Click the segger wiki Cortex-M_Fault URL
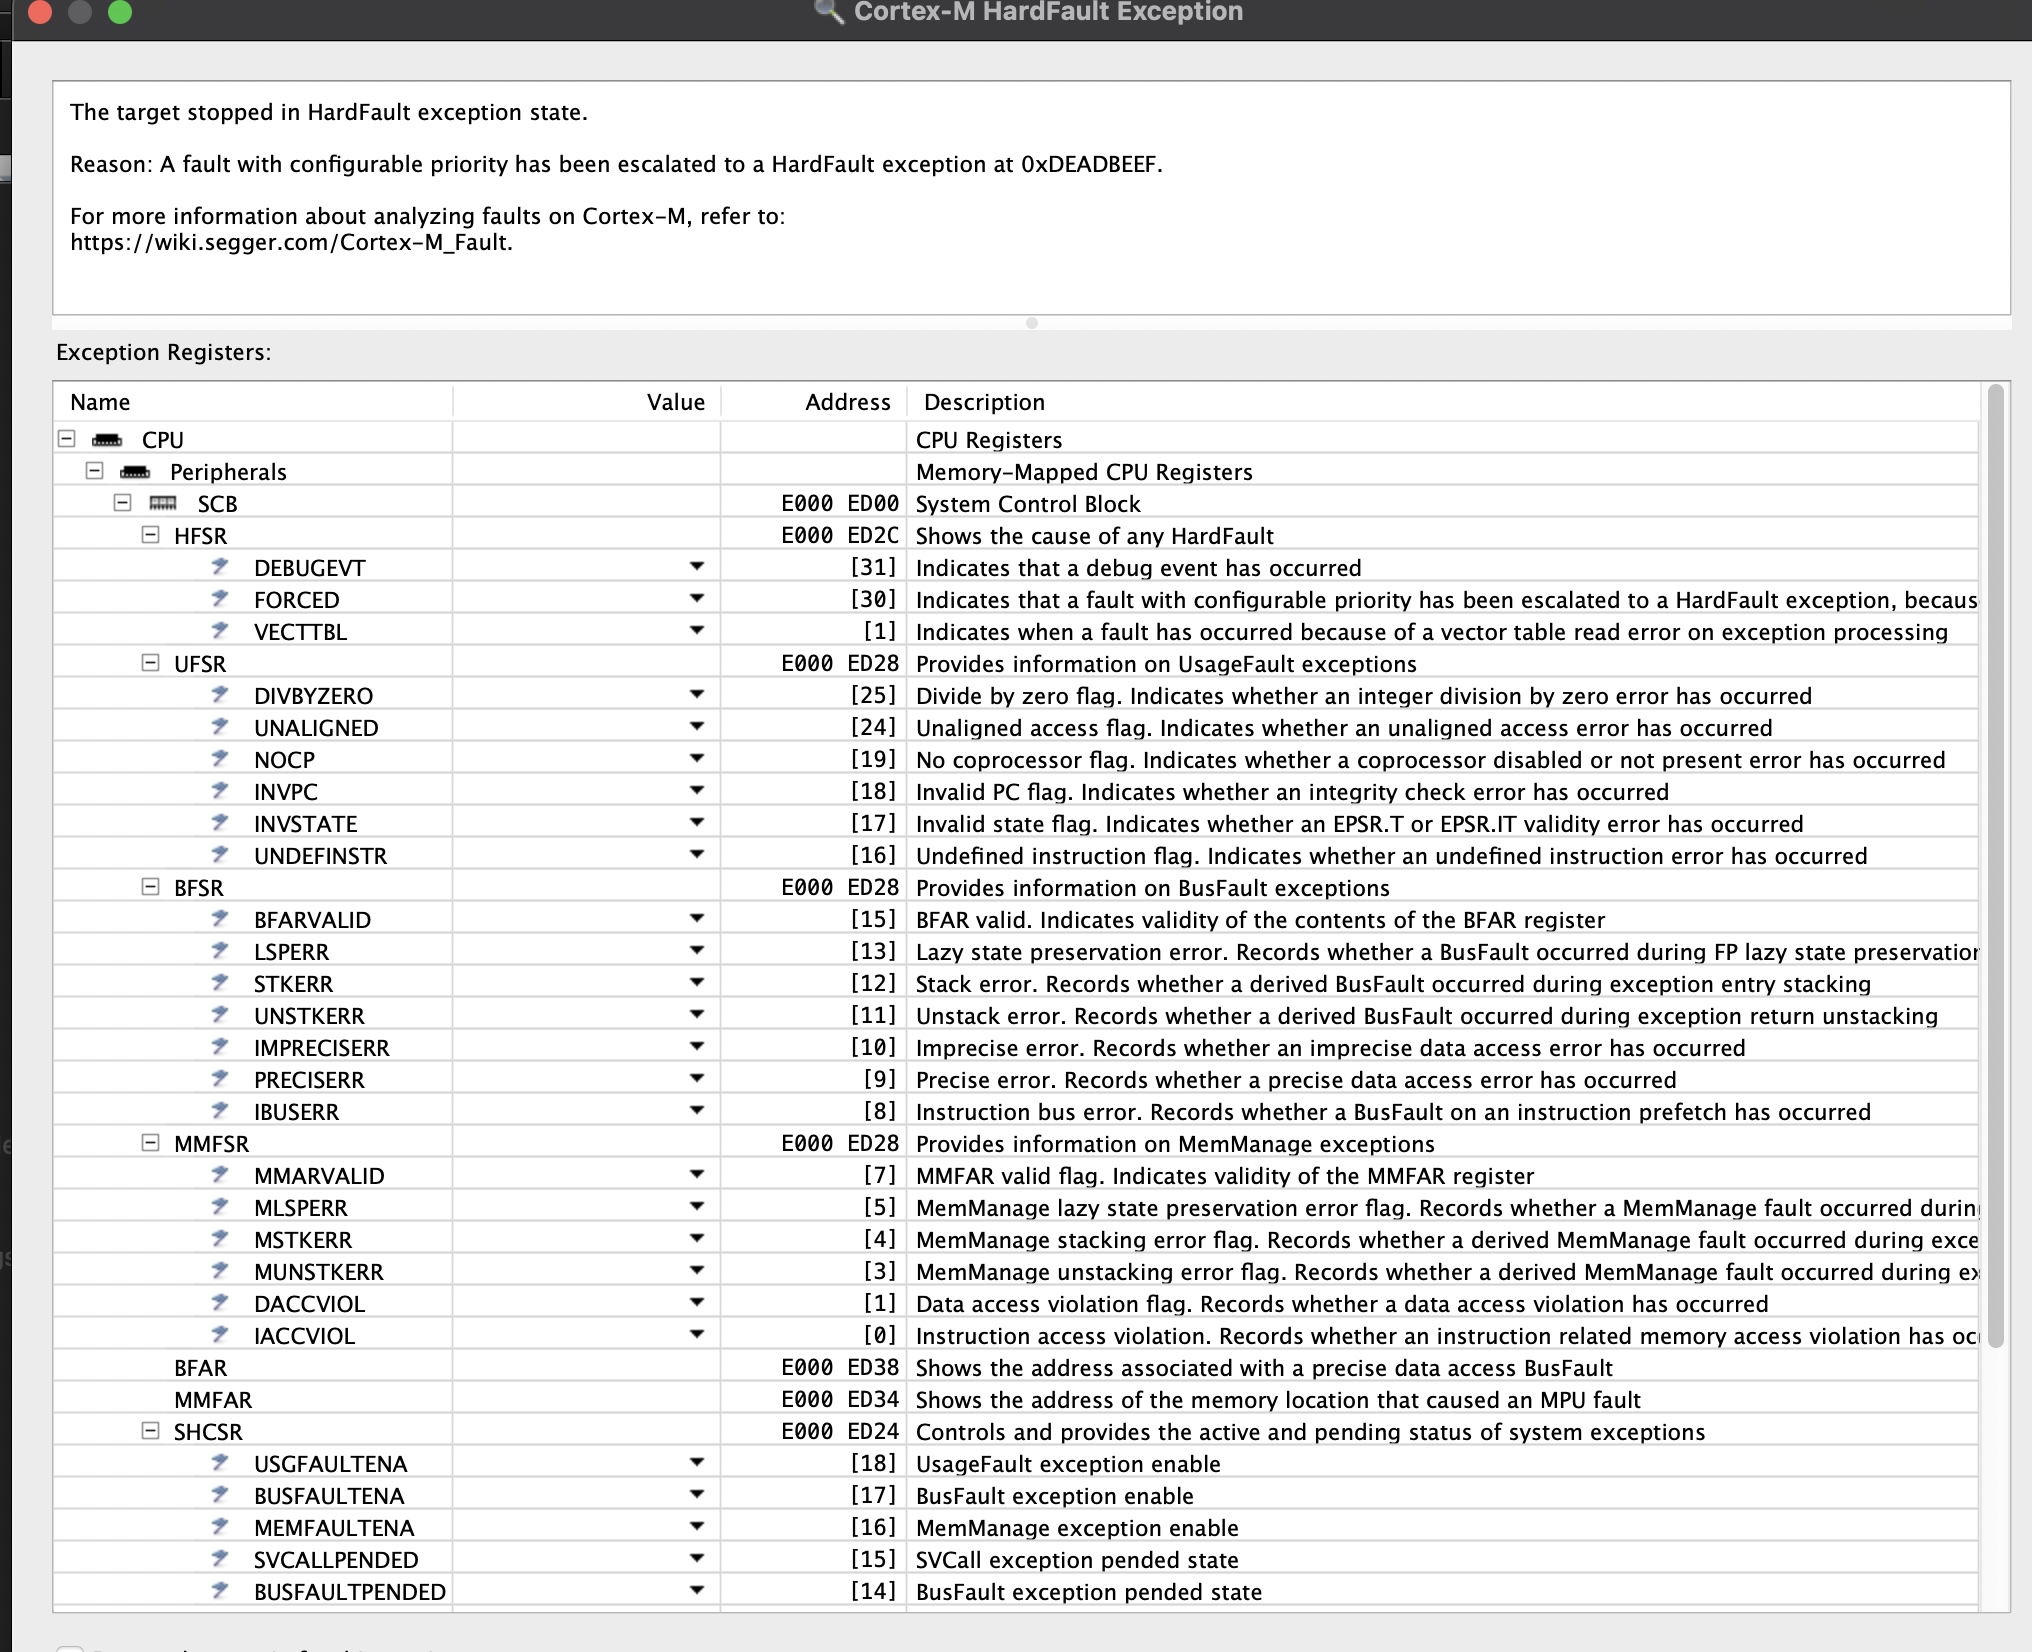Screen dimensions: 2032x1652 click(x=291, y=243)
